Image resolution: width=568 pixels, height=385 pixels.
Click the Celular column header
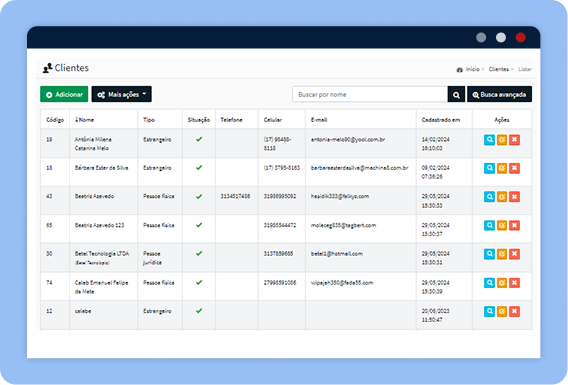[273, 120]
